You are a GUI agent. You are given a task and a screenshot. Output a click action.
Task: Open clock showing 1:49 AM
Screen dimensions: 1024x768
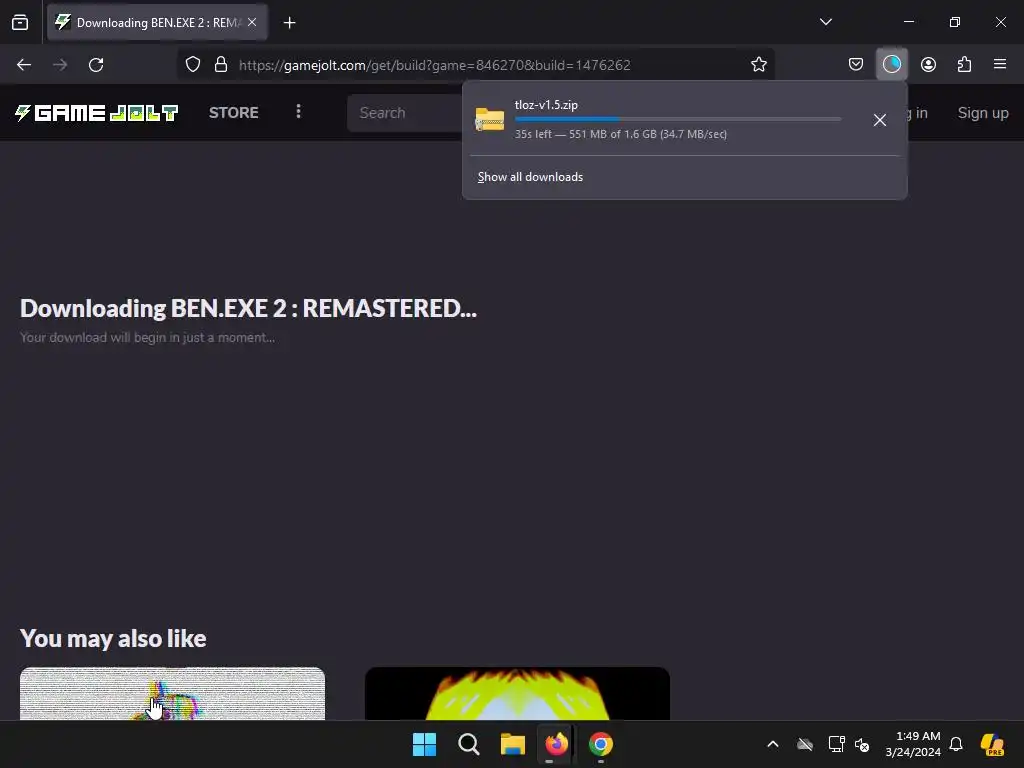point(913,744)
